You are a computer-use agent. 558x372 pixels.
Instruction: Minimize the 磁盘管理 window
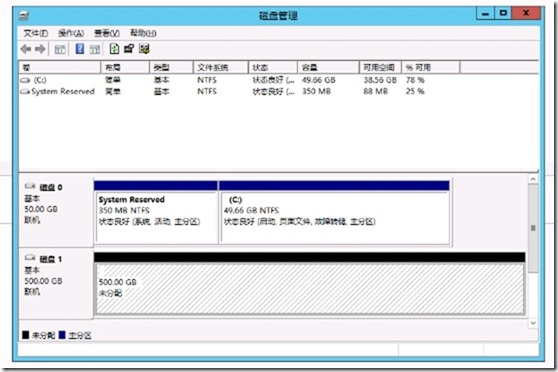[485, 14]
